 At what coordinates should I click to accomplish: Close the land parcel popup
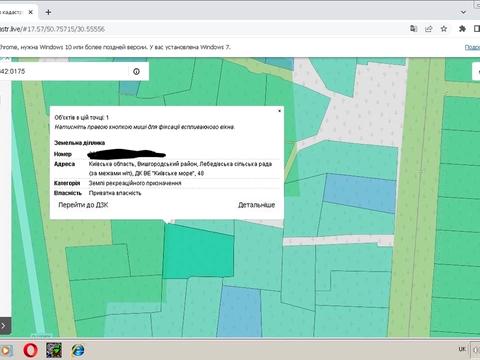point(279,111)
